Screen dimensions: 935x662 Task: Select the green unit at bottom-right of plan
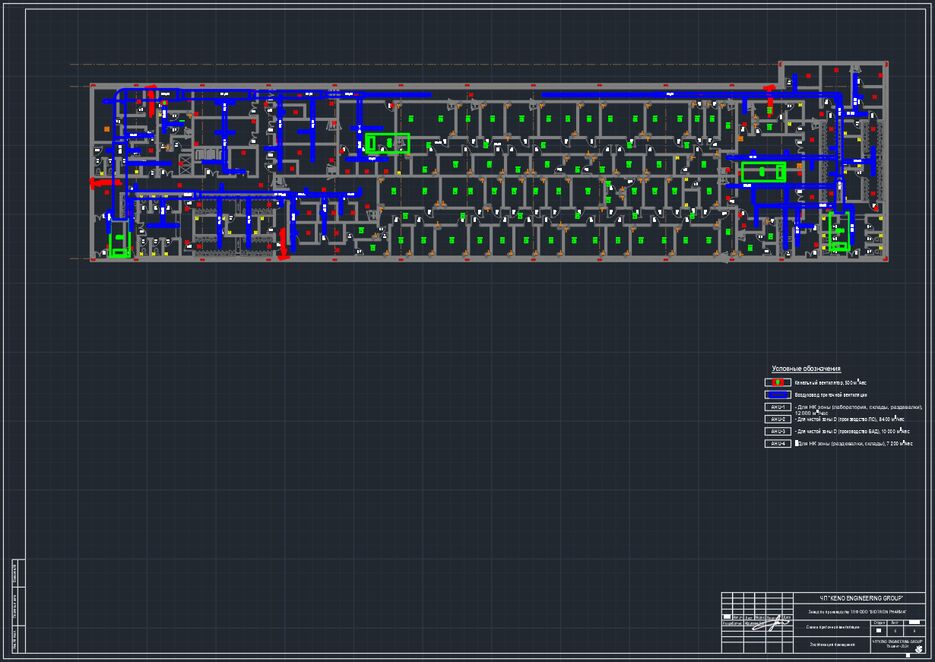coord(837,231)
